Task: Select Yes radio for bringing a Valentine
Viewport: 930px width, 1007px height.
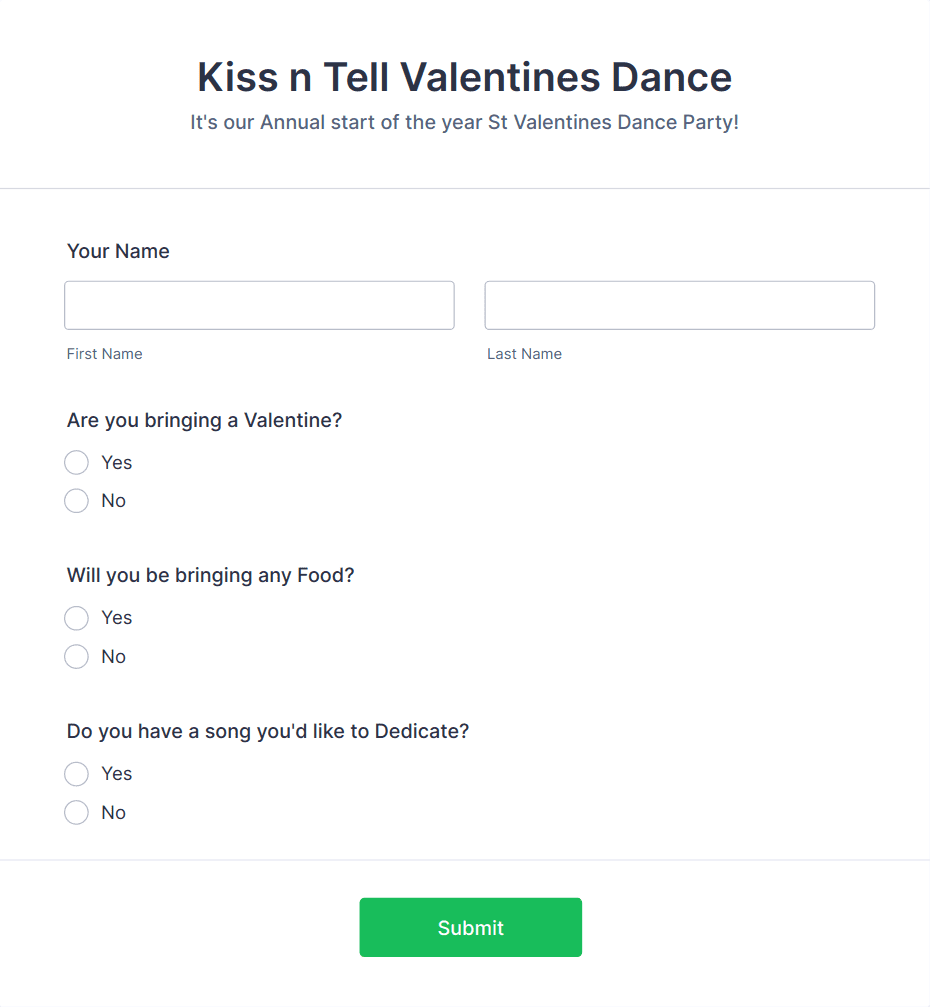Action: tap(77, 463)
